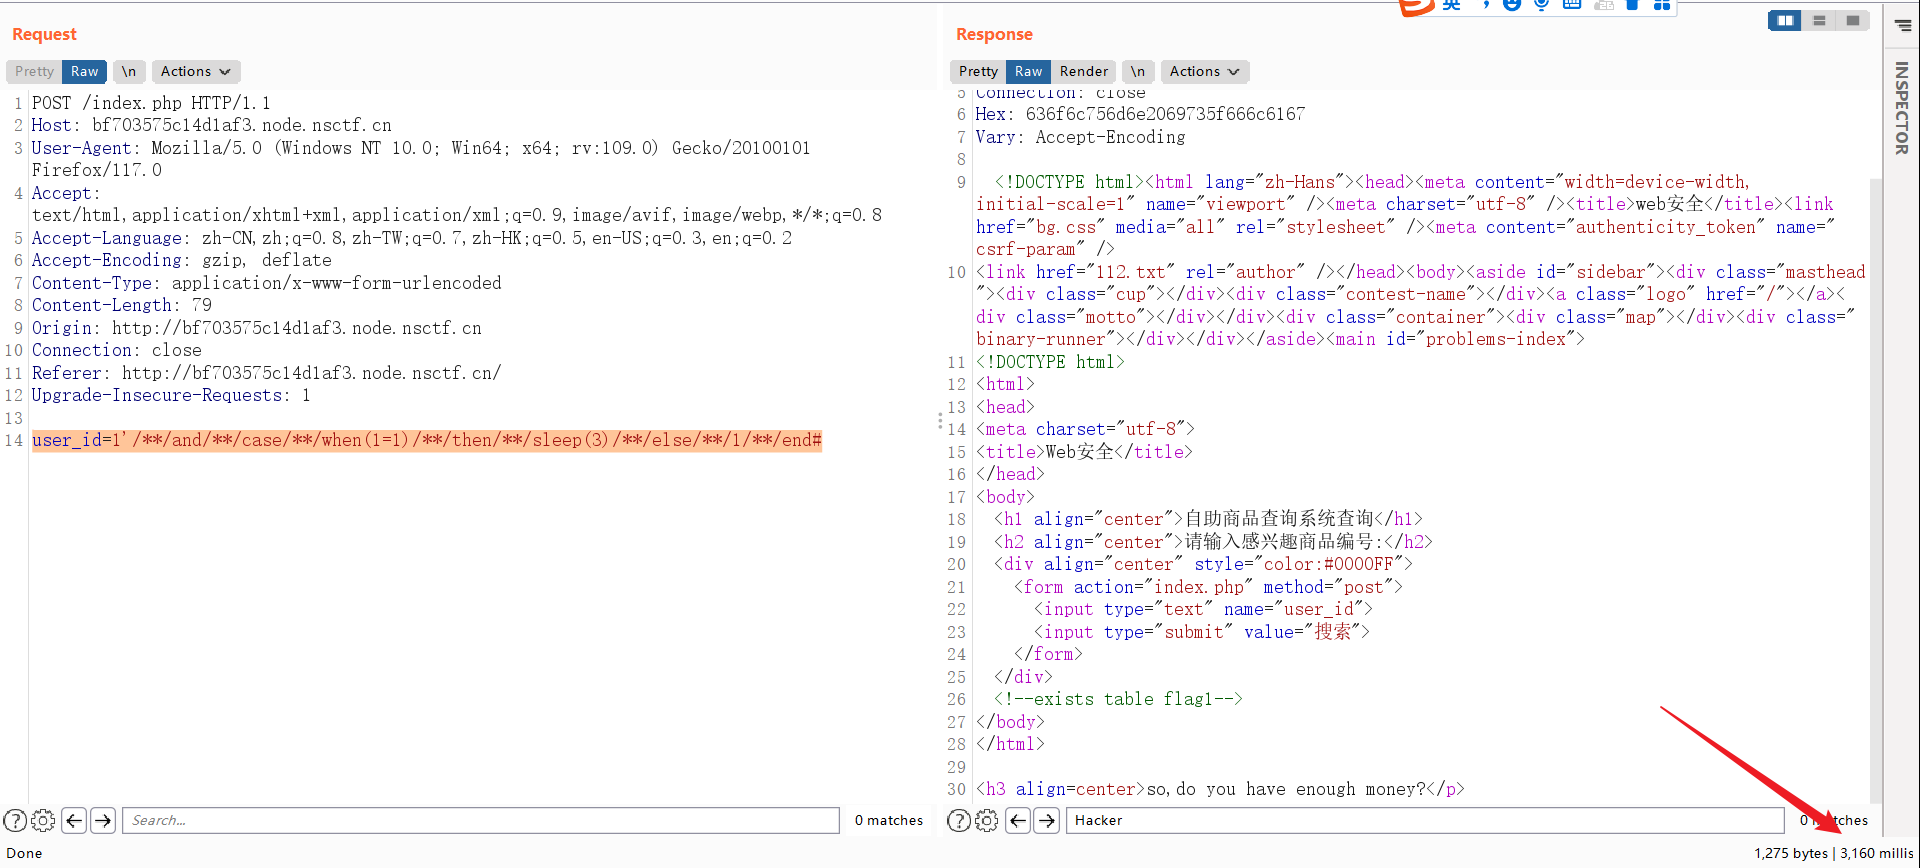Click the Vary: Accept-Encoding response header

[1081, 137]
